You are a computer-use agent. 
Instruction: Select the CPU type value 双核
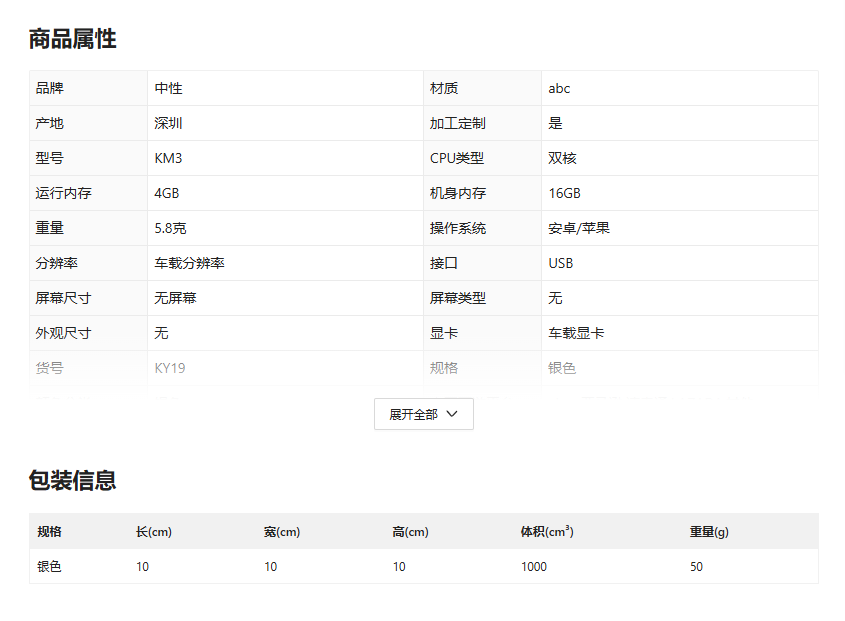pos(562,158)
